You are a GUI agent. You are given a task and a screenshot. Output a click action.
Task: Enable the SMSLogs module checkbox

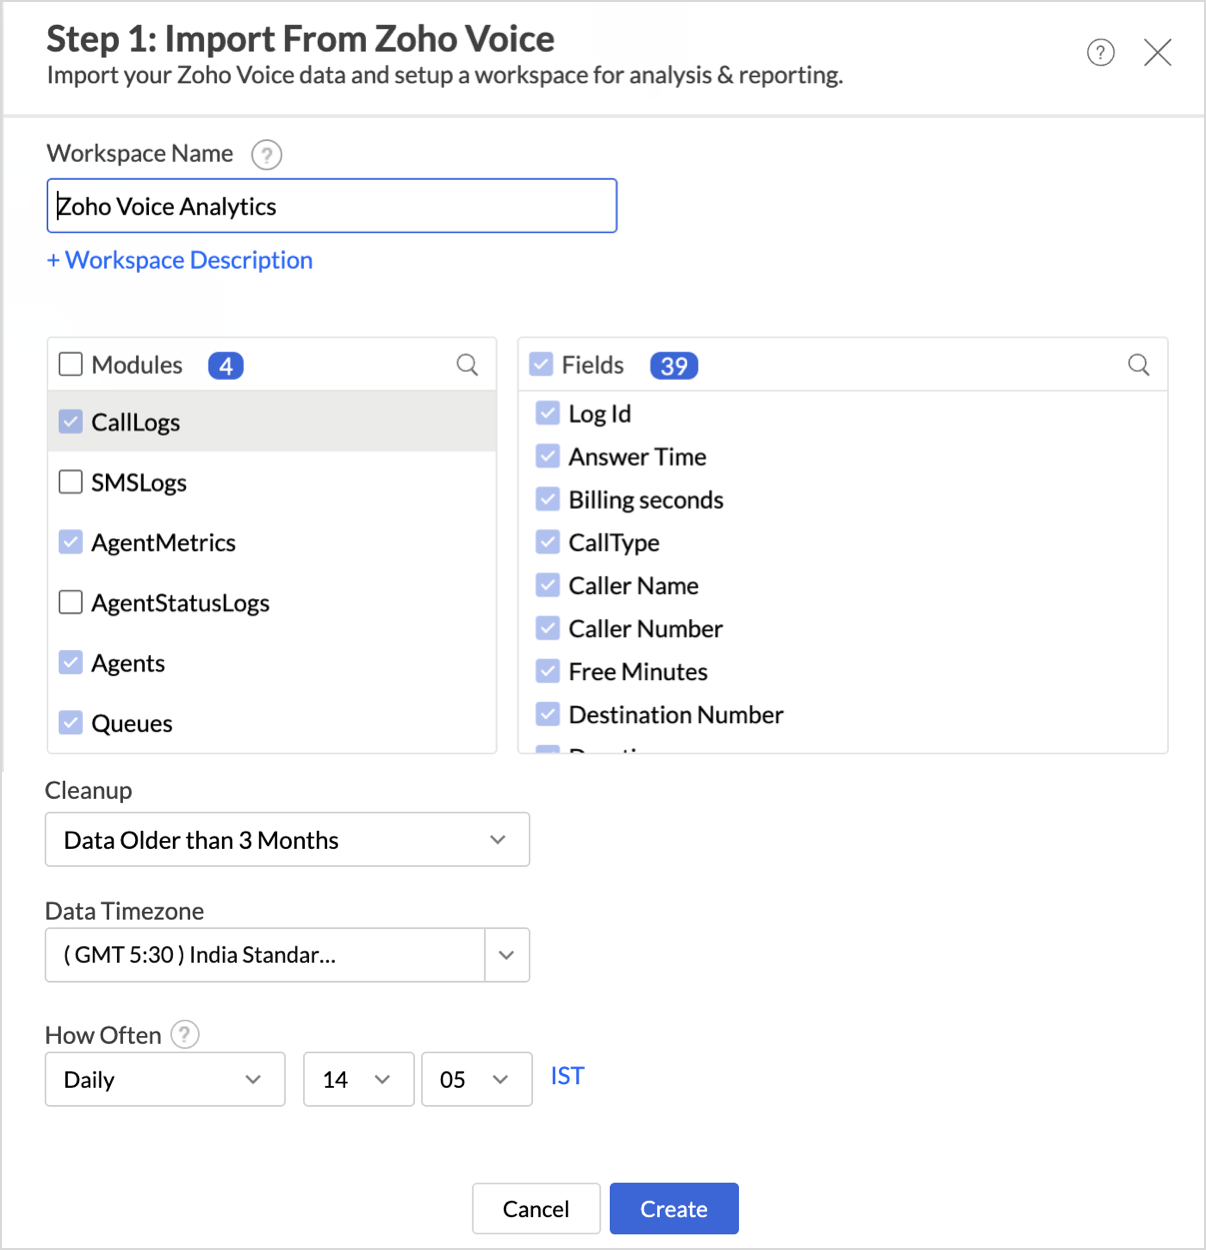coord(71,482)
